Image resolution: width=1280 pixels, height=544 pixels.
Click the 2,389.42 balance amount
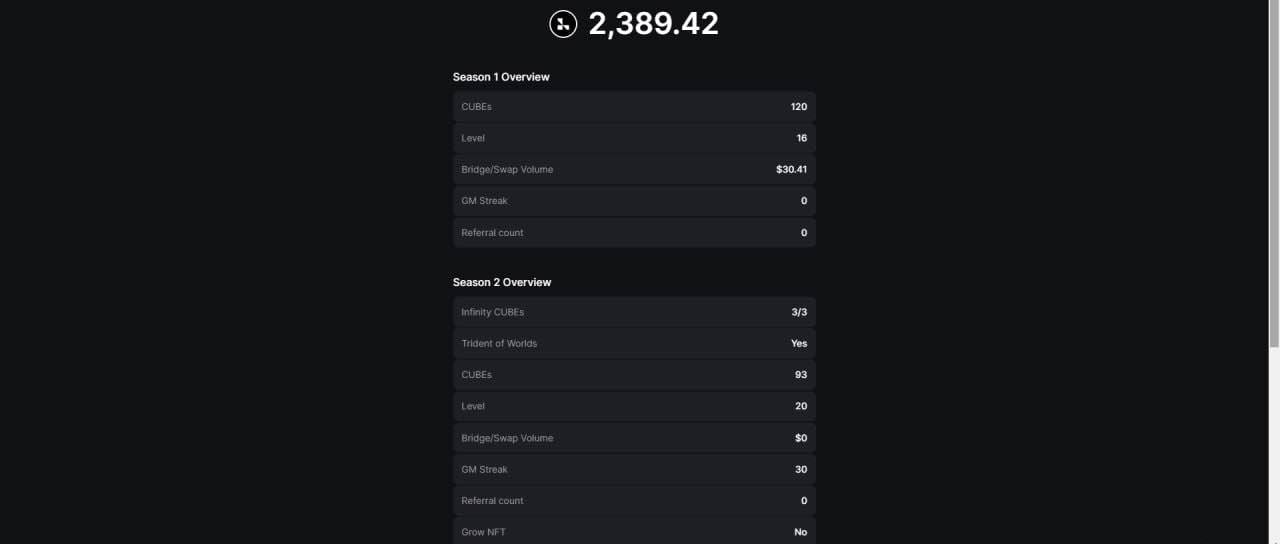(653, 23)
